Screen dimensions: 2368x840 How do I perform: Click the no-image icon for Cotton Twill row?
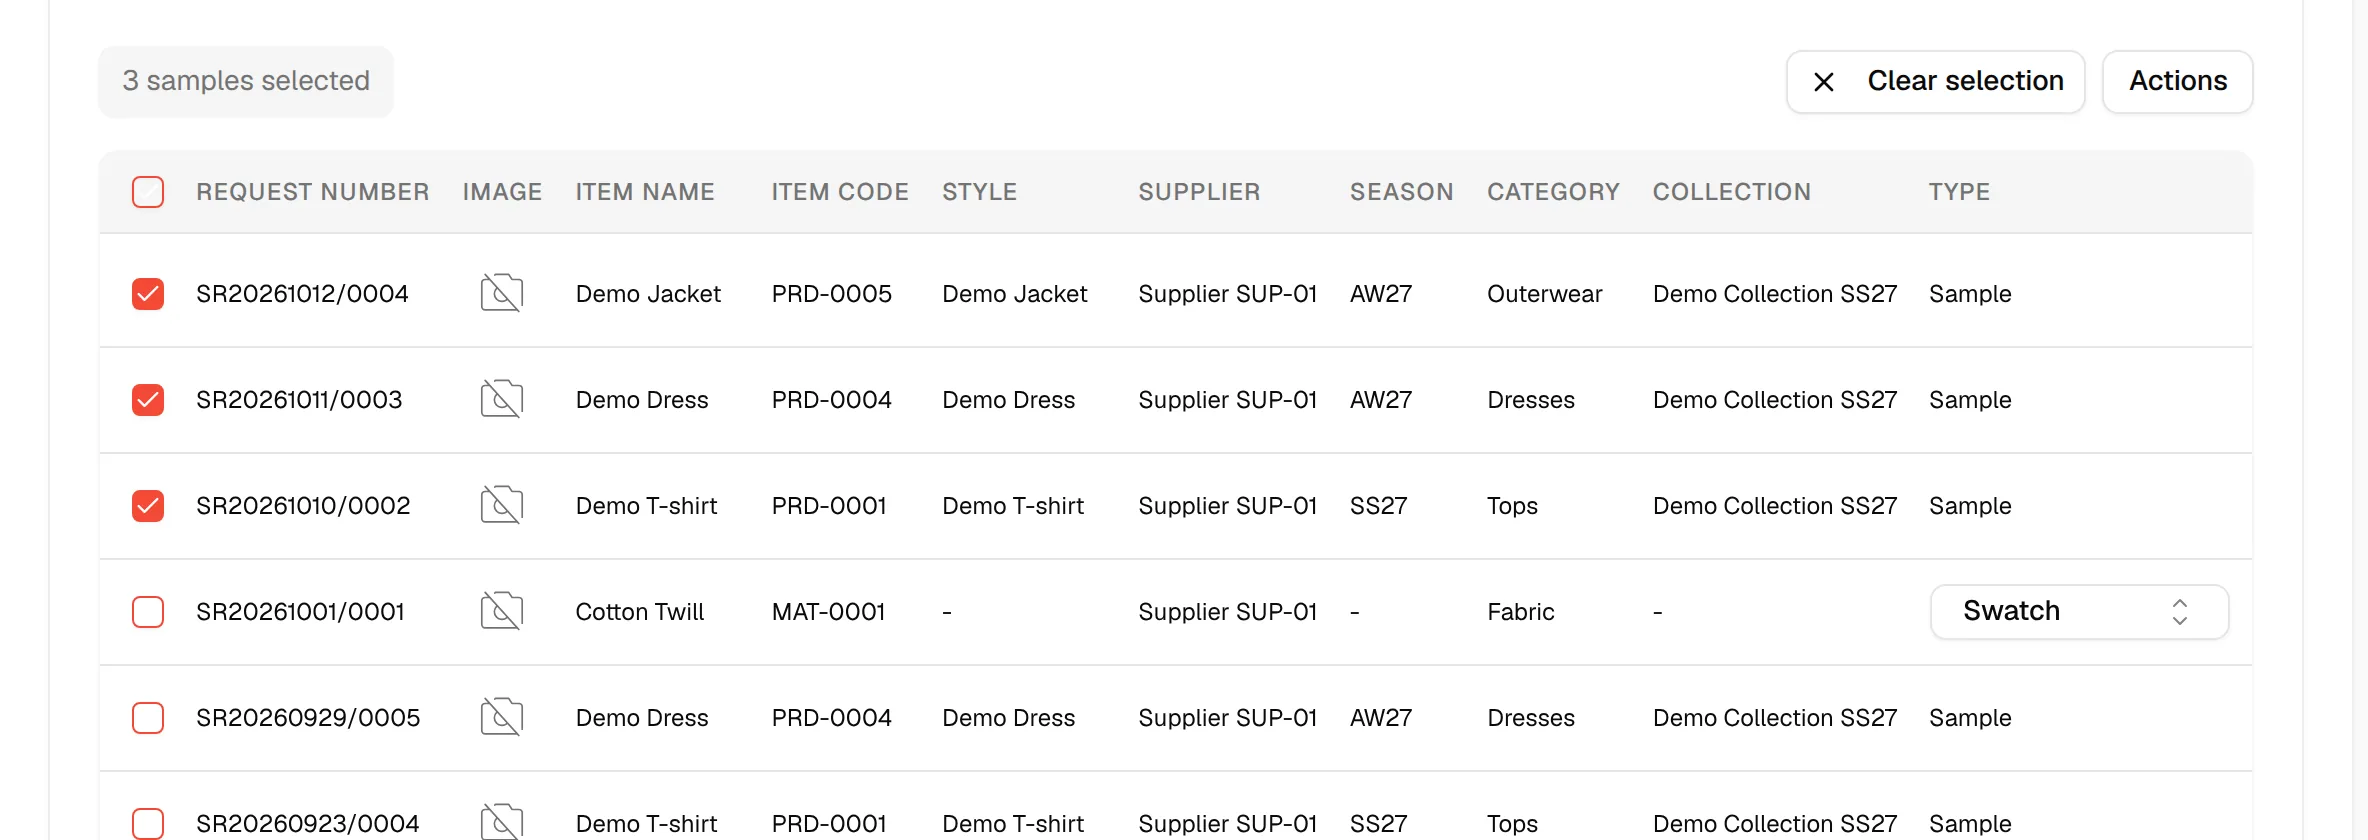(x=502, y=611)
